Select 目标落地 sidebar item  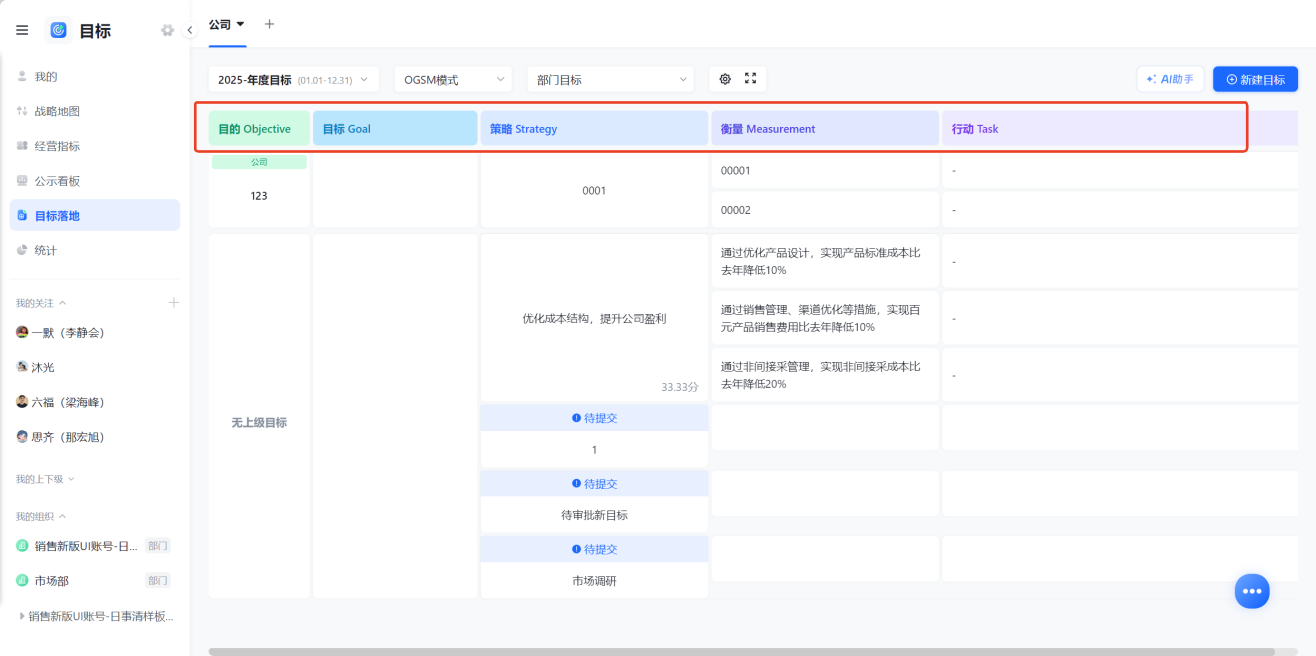tap(95, 215)
